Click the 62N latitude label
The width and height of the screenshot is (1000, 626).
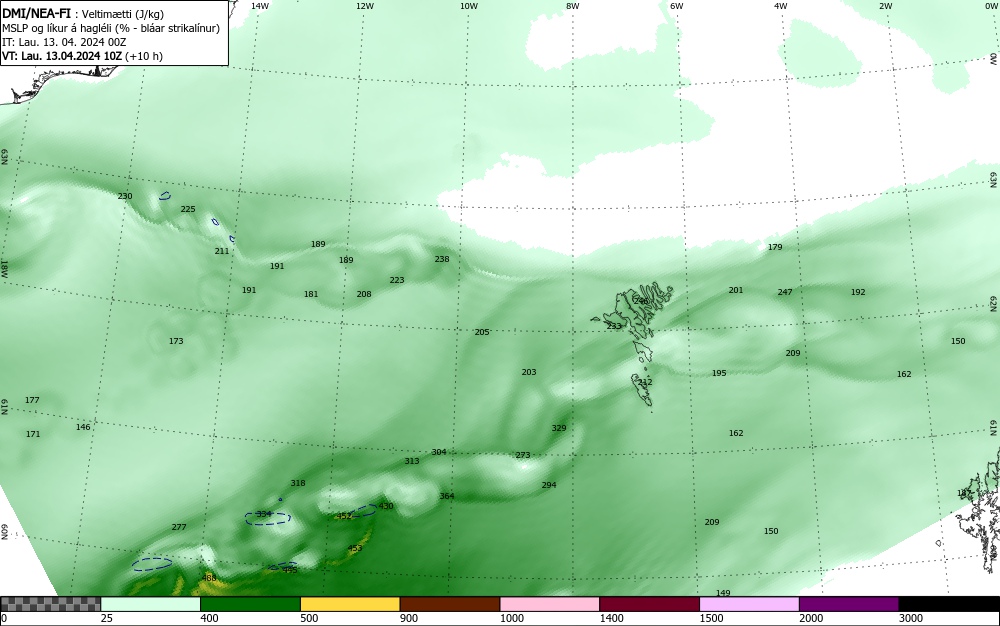tap(994, 303)
